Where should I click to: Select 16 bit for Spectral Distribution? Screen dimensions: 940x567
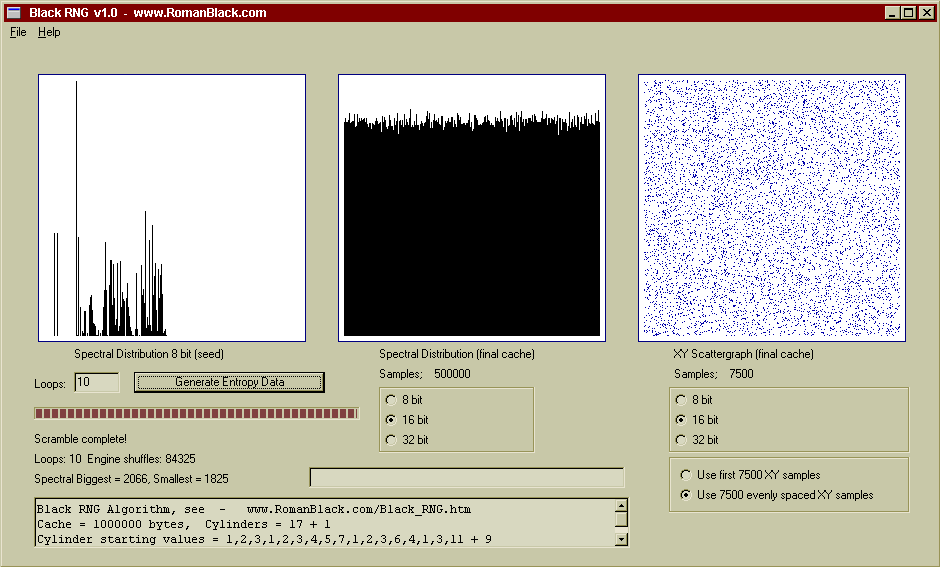[x=390, y=420]
